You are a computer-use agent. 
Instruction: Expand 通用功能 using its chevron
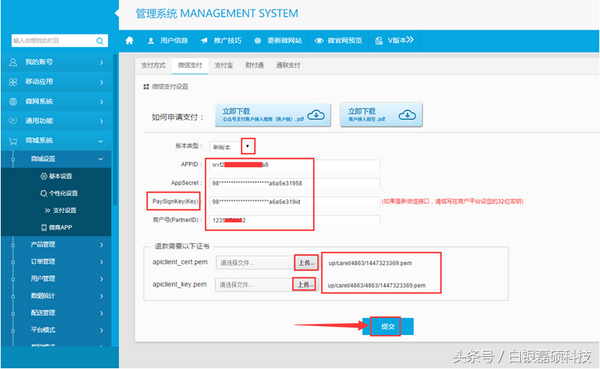pyautogui.click(x=101, y=121)
